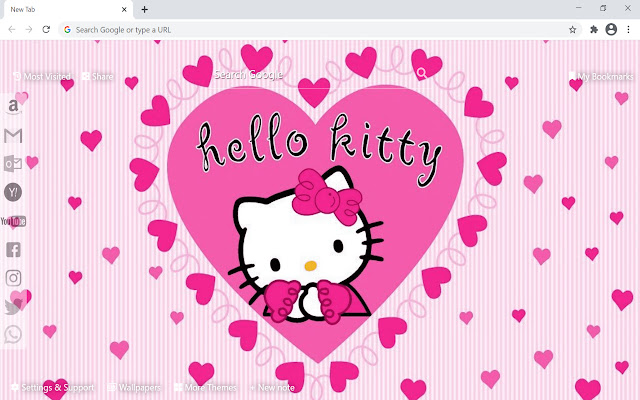
Task: Open the Chrome profile avatar
Action: click(611, 29)
